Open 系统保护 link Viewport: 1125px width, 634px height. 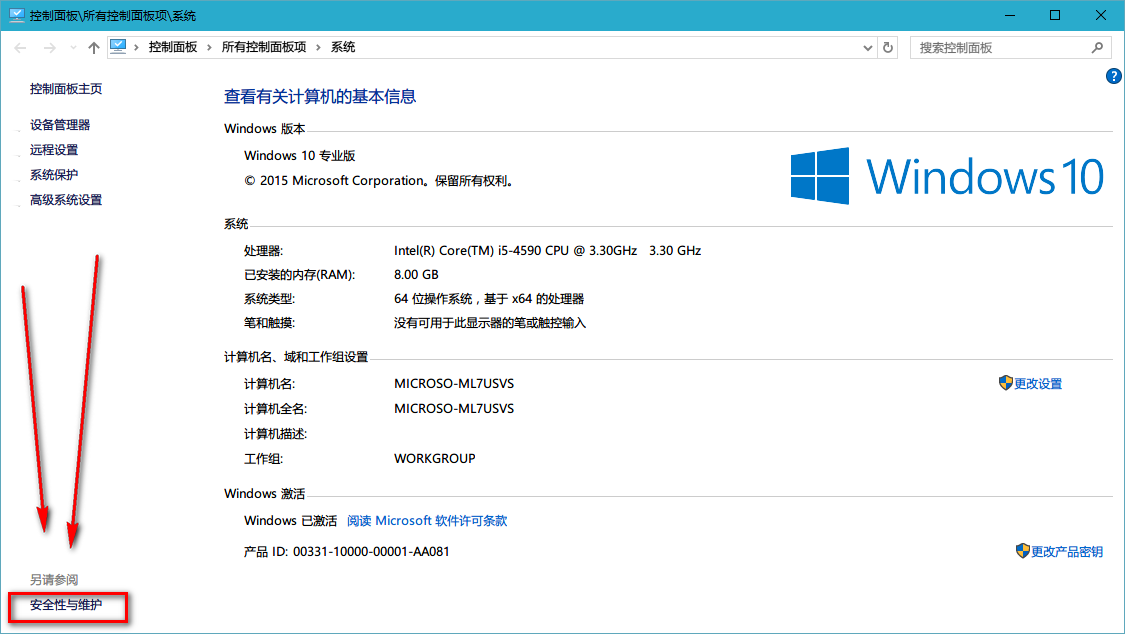click(x=54, y=175)
